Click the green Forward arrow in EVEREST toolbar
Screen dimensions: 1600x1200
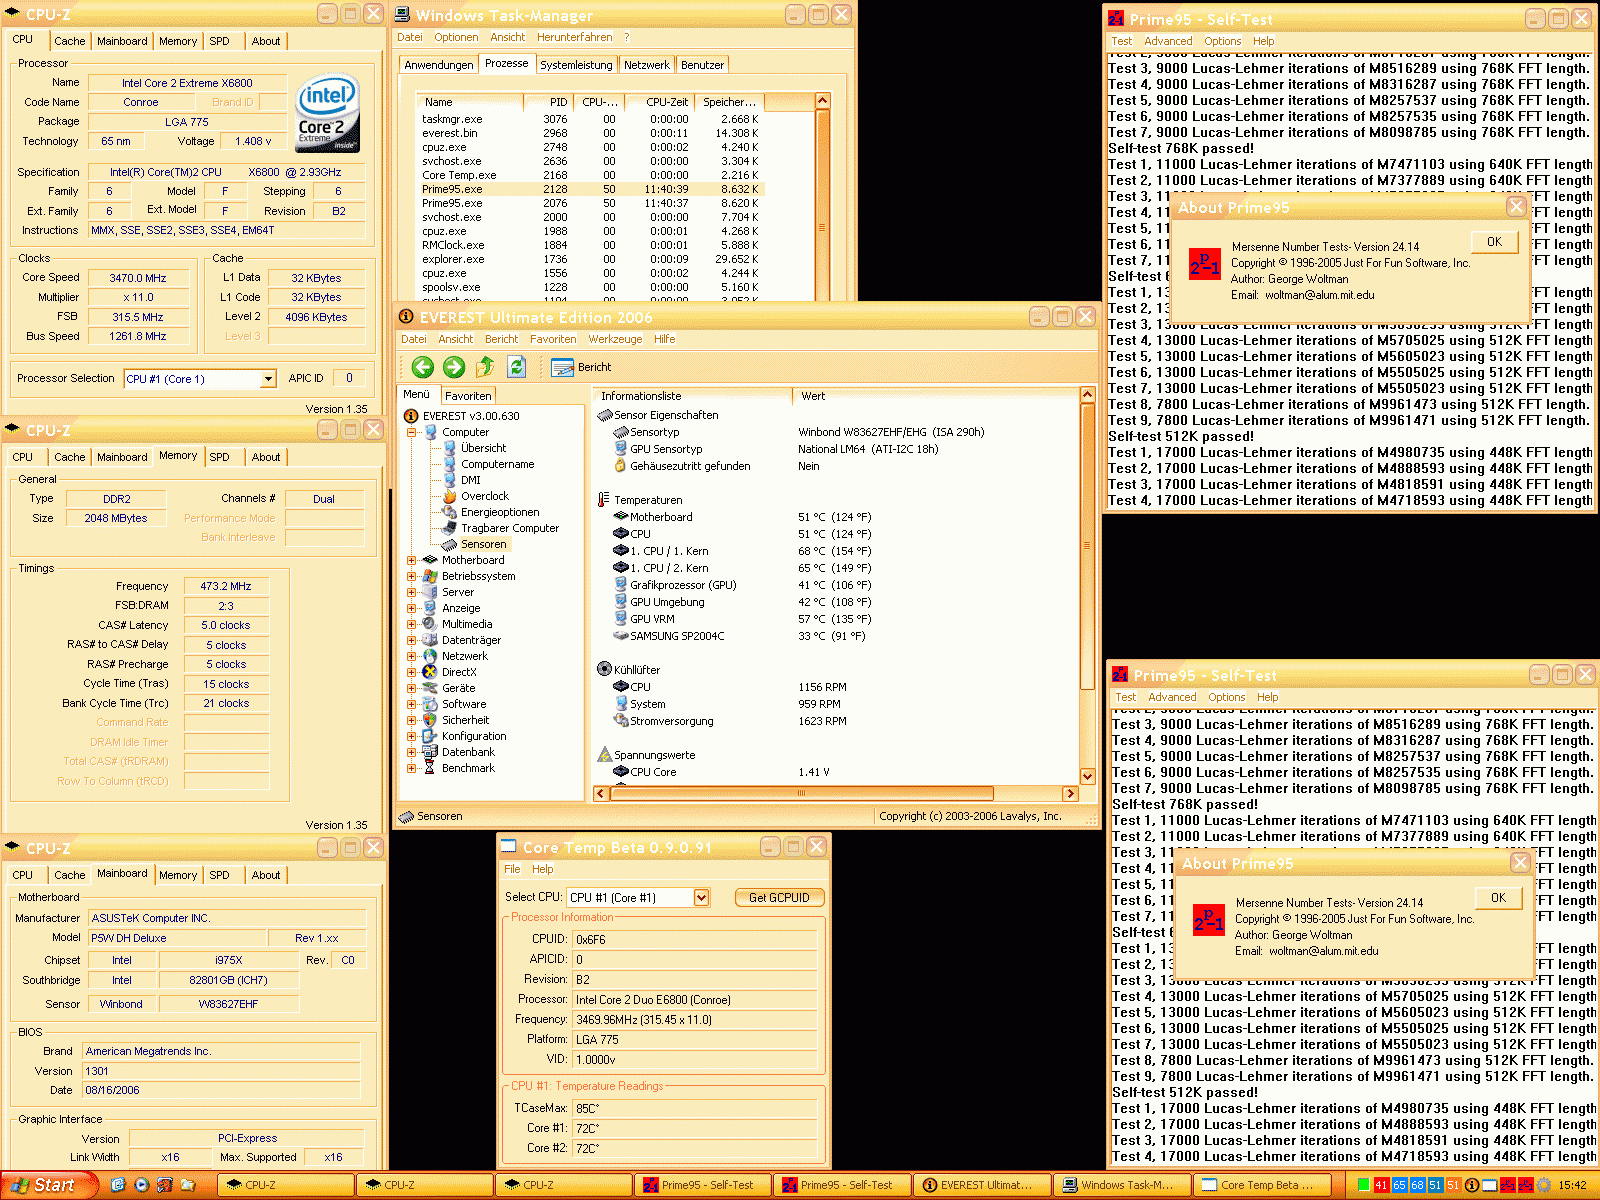pyautogui.click(x=454, y=367)
